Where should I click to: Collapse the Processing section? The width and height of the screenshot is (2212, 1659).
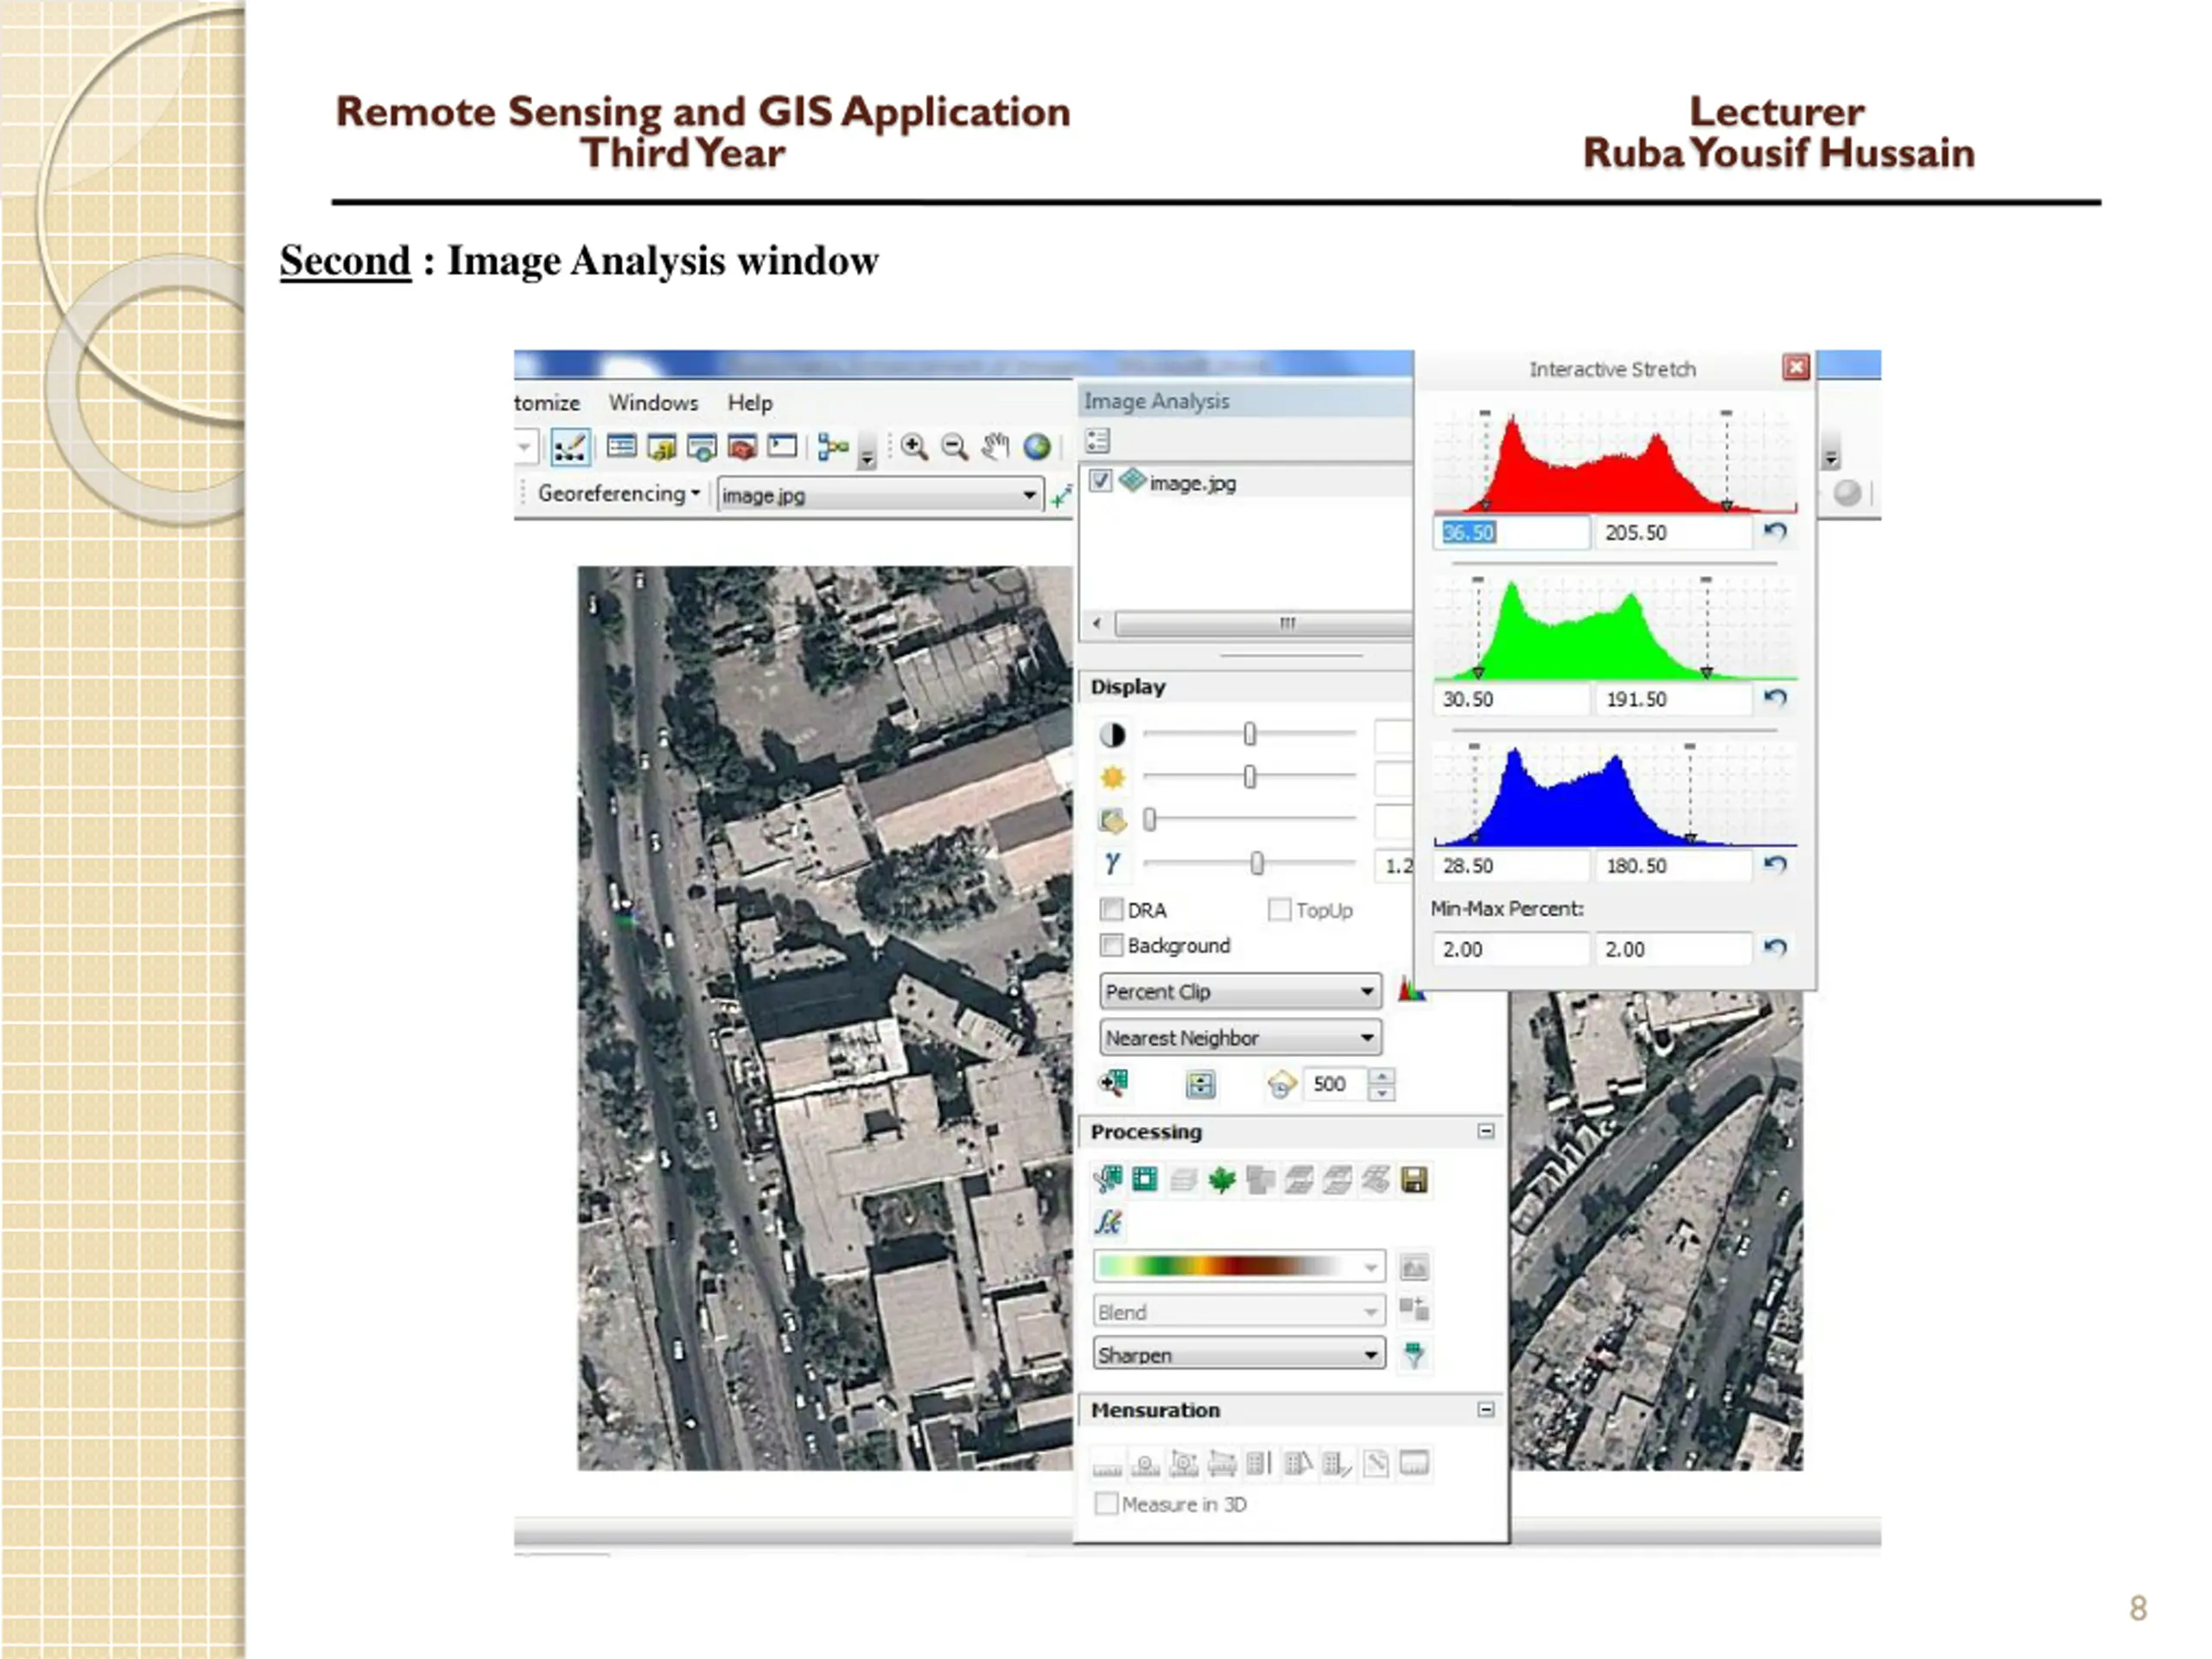(x=1486, y=1131)
